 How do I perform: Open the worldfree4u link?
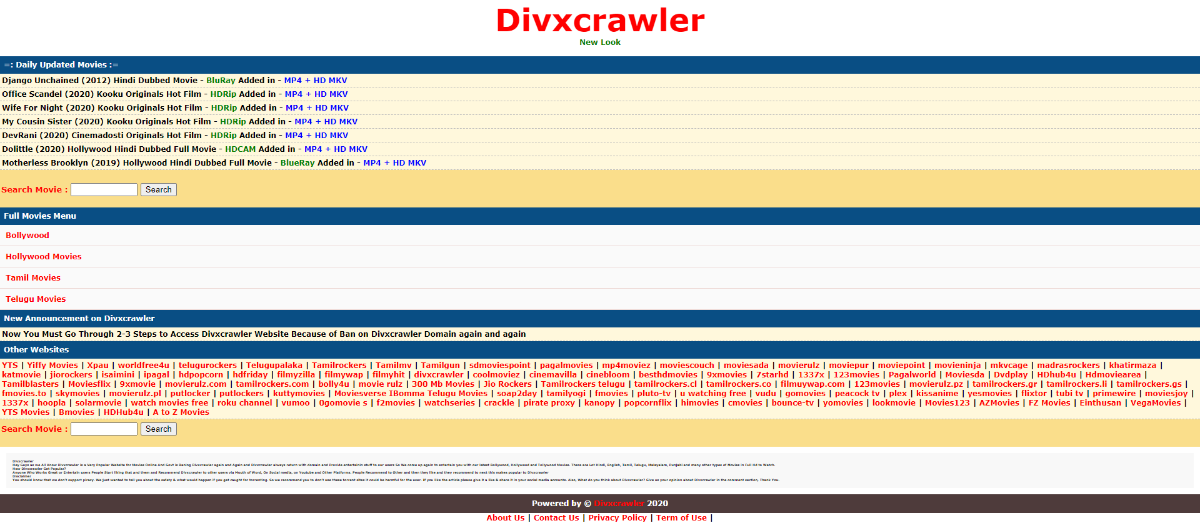point(144,366)
